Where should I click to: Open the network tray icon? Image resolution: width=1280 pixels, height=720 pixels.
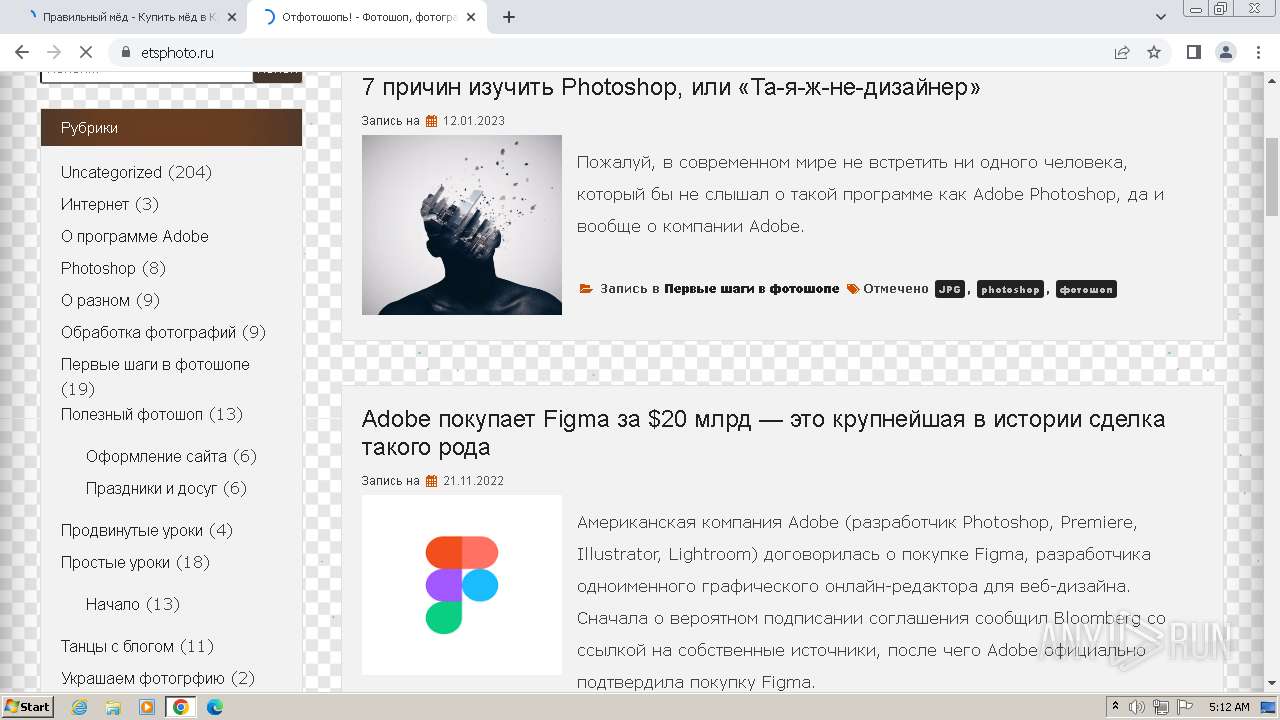(x=1159, y=707)
